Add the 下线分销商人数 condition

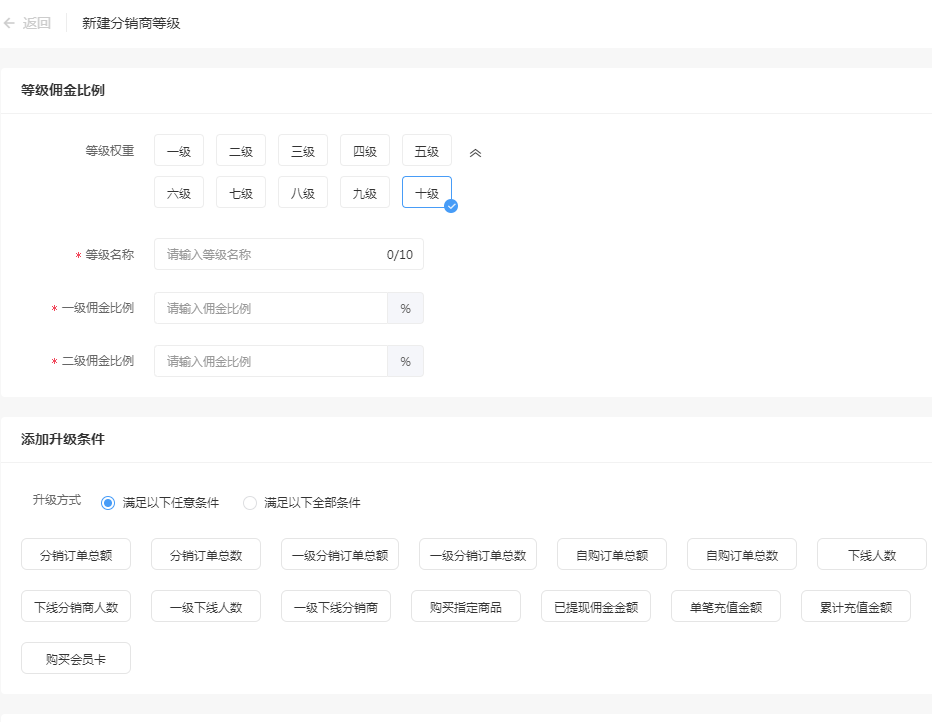[x=76, y=607]
